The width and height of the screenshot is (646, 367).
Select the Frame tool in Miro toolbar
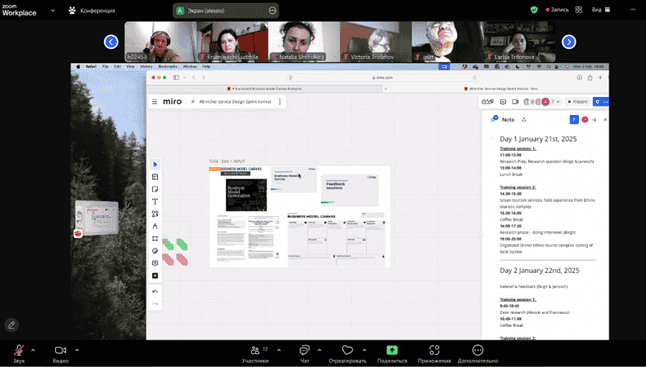pos(155,238)
